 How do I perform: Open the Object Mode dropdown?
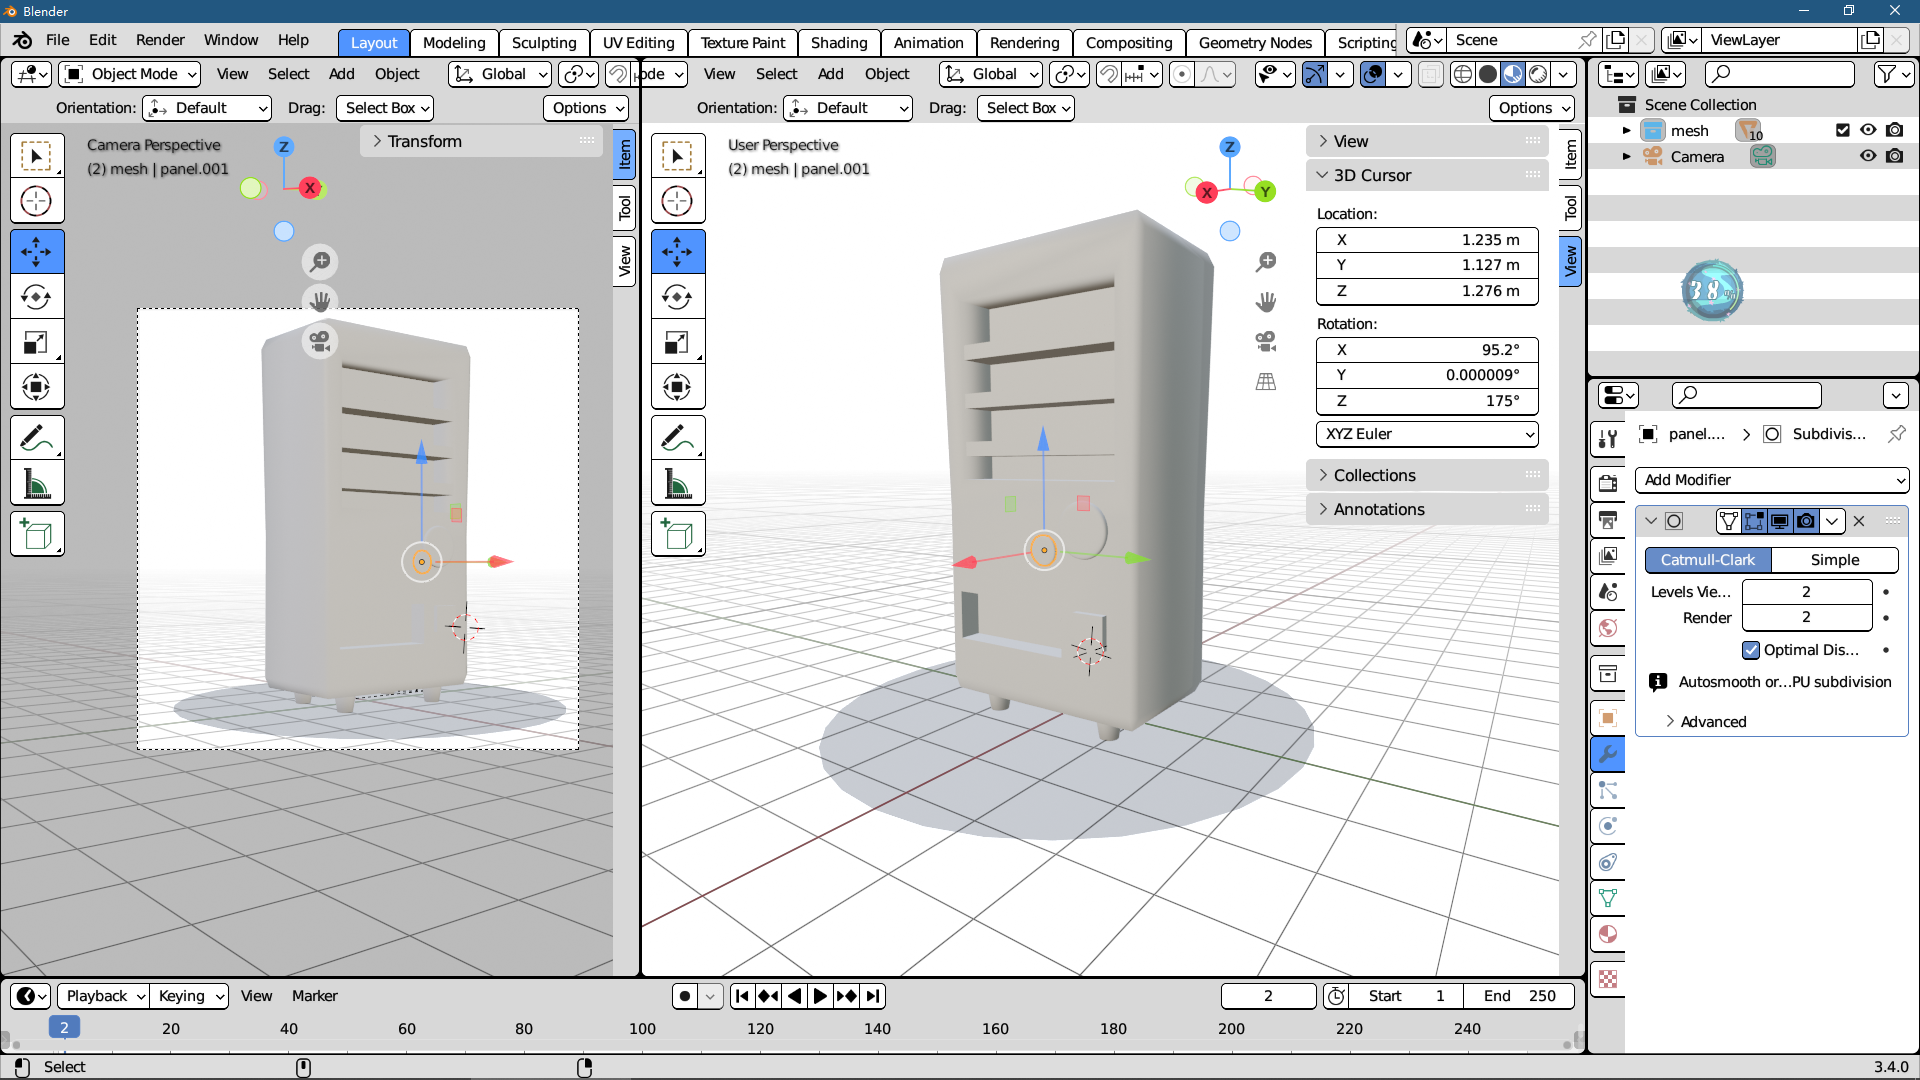click(130, 74)
